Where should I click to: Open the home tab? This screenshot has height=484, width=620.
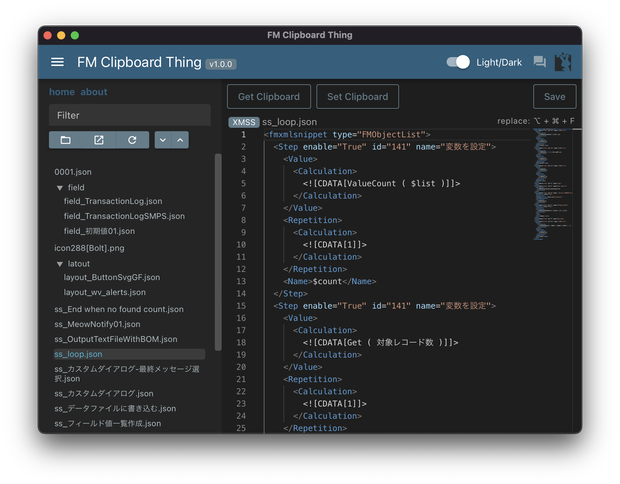62,92
